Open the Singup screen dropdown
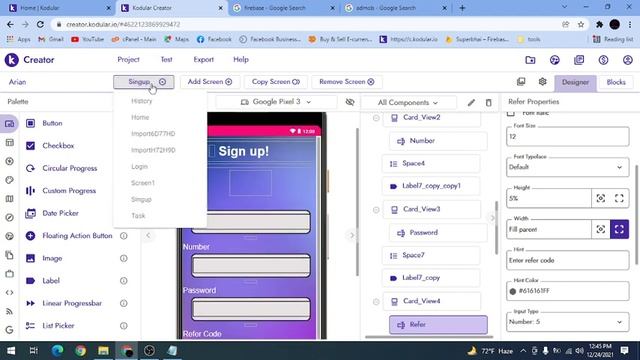This screenshot has height=360, width=640. point(144,82)
